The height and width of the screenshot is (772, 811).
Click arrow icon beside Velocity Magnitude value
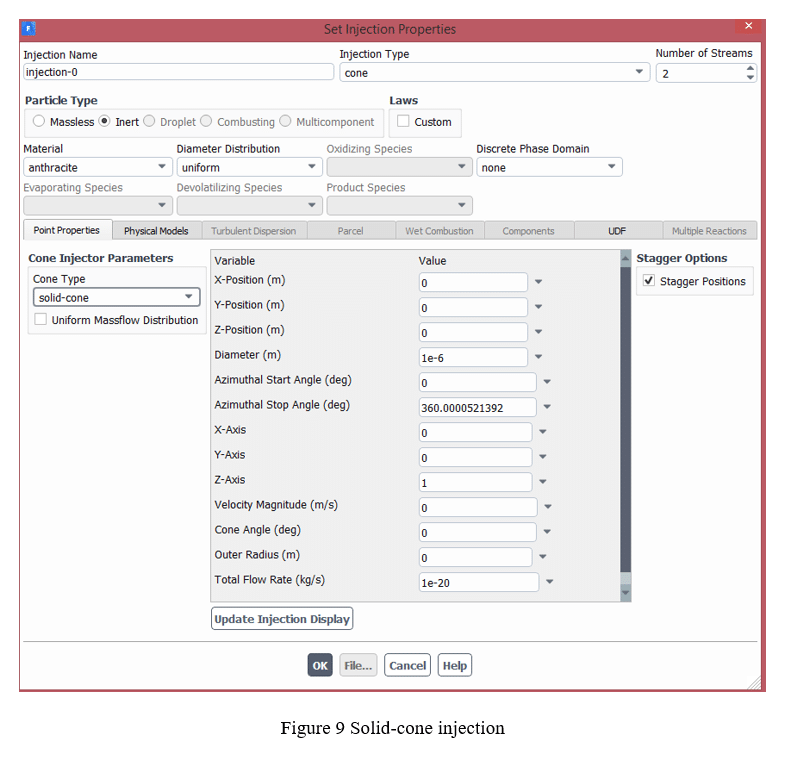(547, 508)
